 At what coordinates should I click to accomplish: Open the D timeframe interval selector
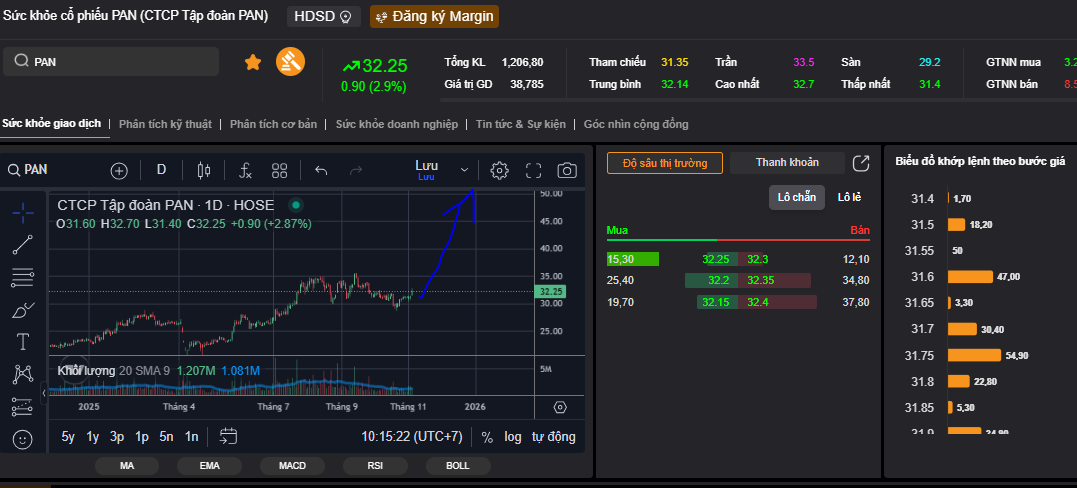point(161,170)
